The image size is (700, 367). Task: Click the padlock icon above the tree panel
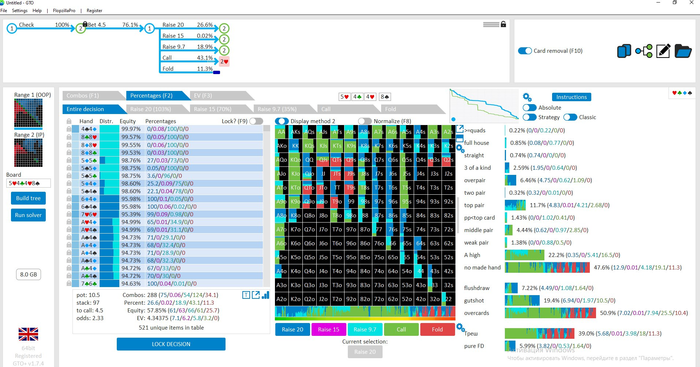503,24
